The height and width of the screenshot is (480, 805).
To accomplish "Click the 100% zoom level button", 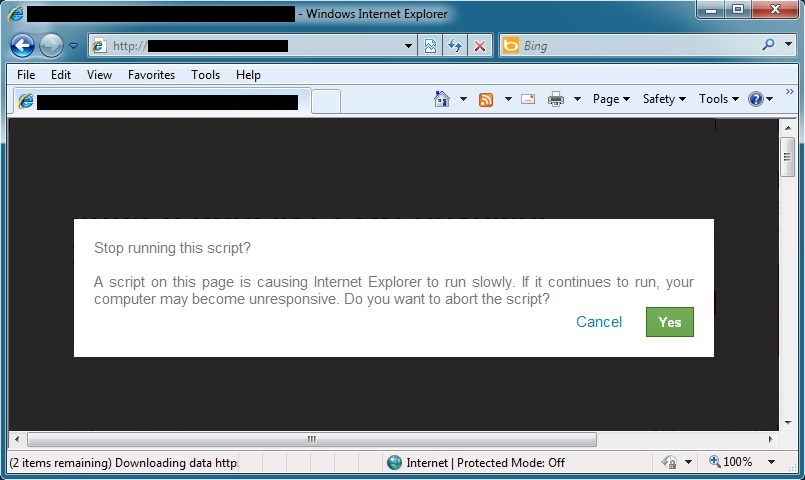I will point(731,462).
